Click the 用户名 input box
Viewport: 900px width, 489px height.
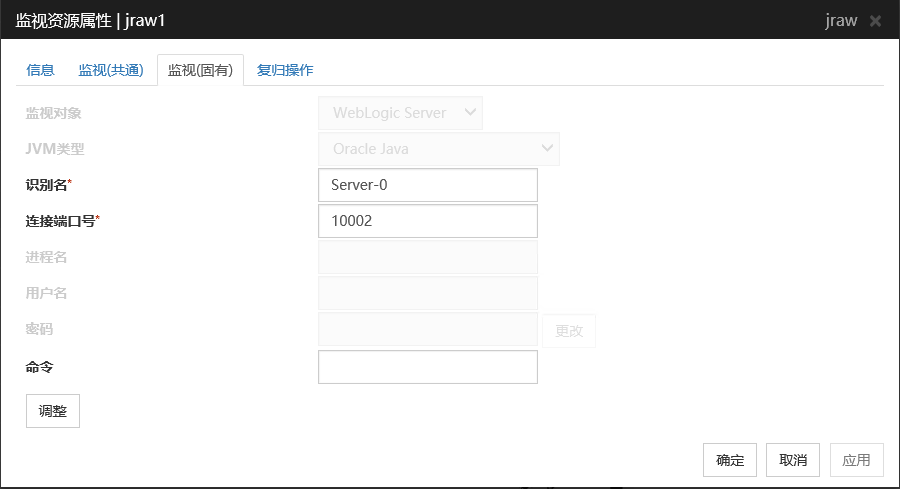point(427,293)
